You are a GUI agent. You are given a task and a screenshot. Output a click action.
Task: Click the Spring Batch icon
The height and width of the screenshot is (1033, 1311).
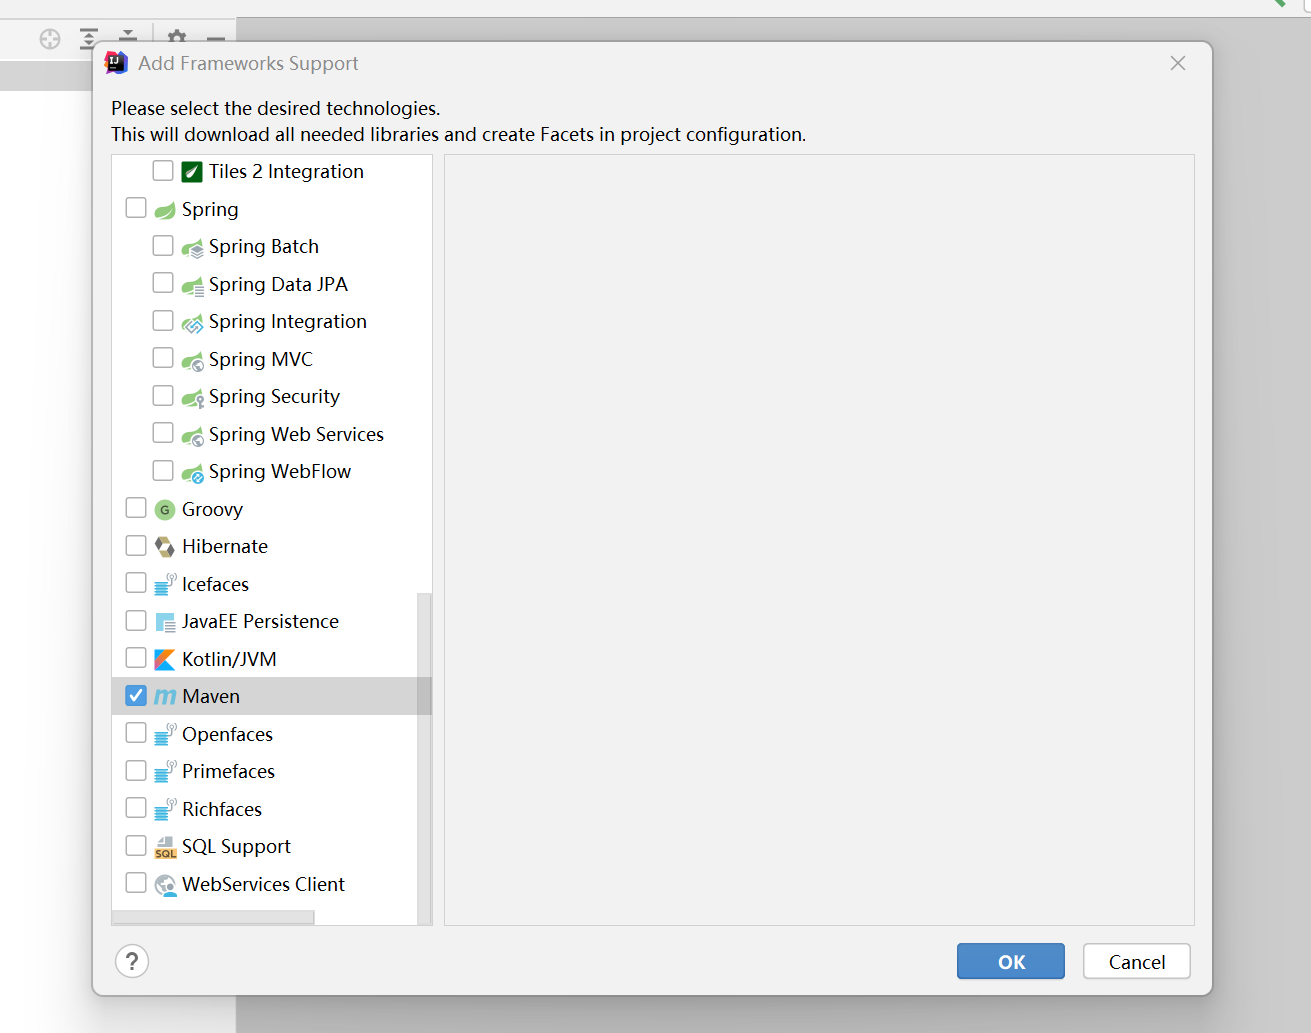pyautogui.click(x=192, y=248)
